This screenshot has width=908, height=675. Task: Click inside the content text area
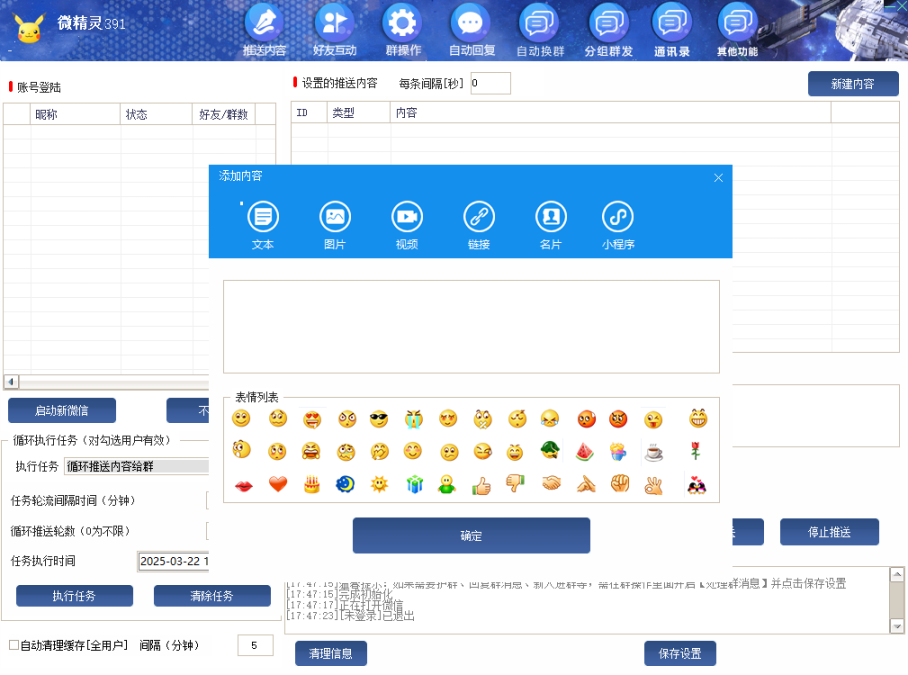point(471,327)
